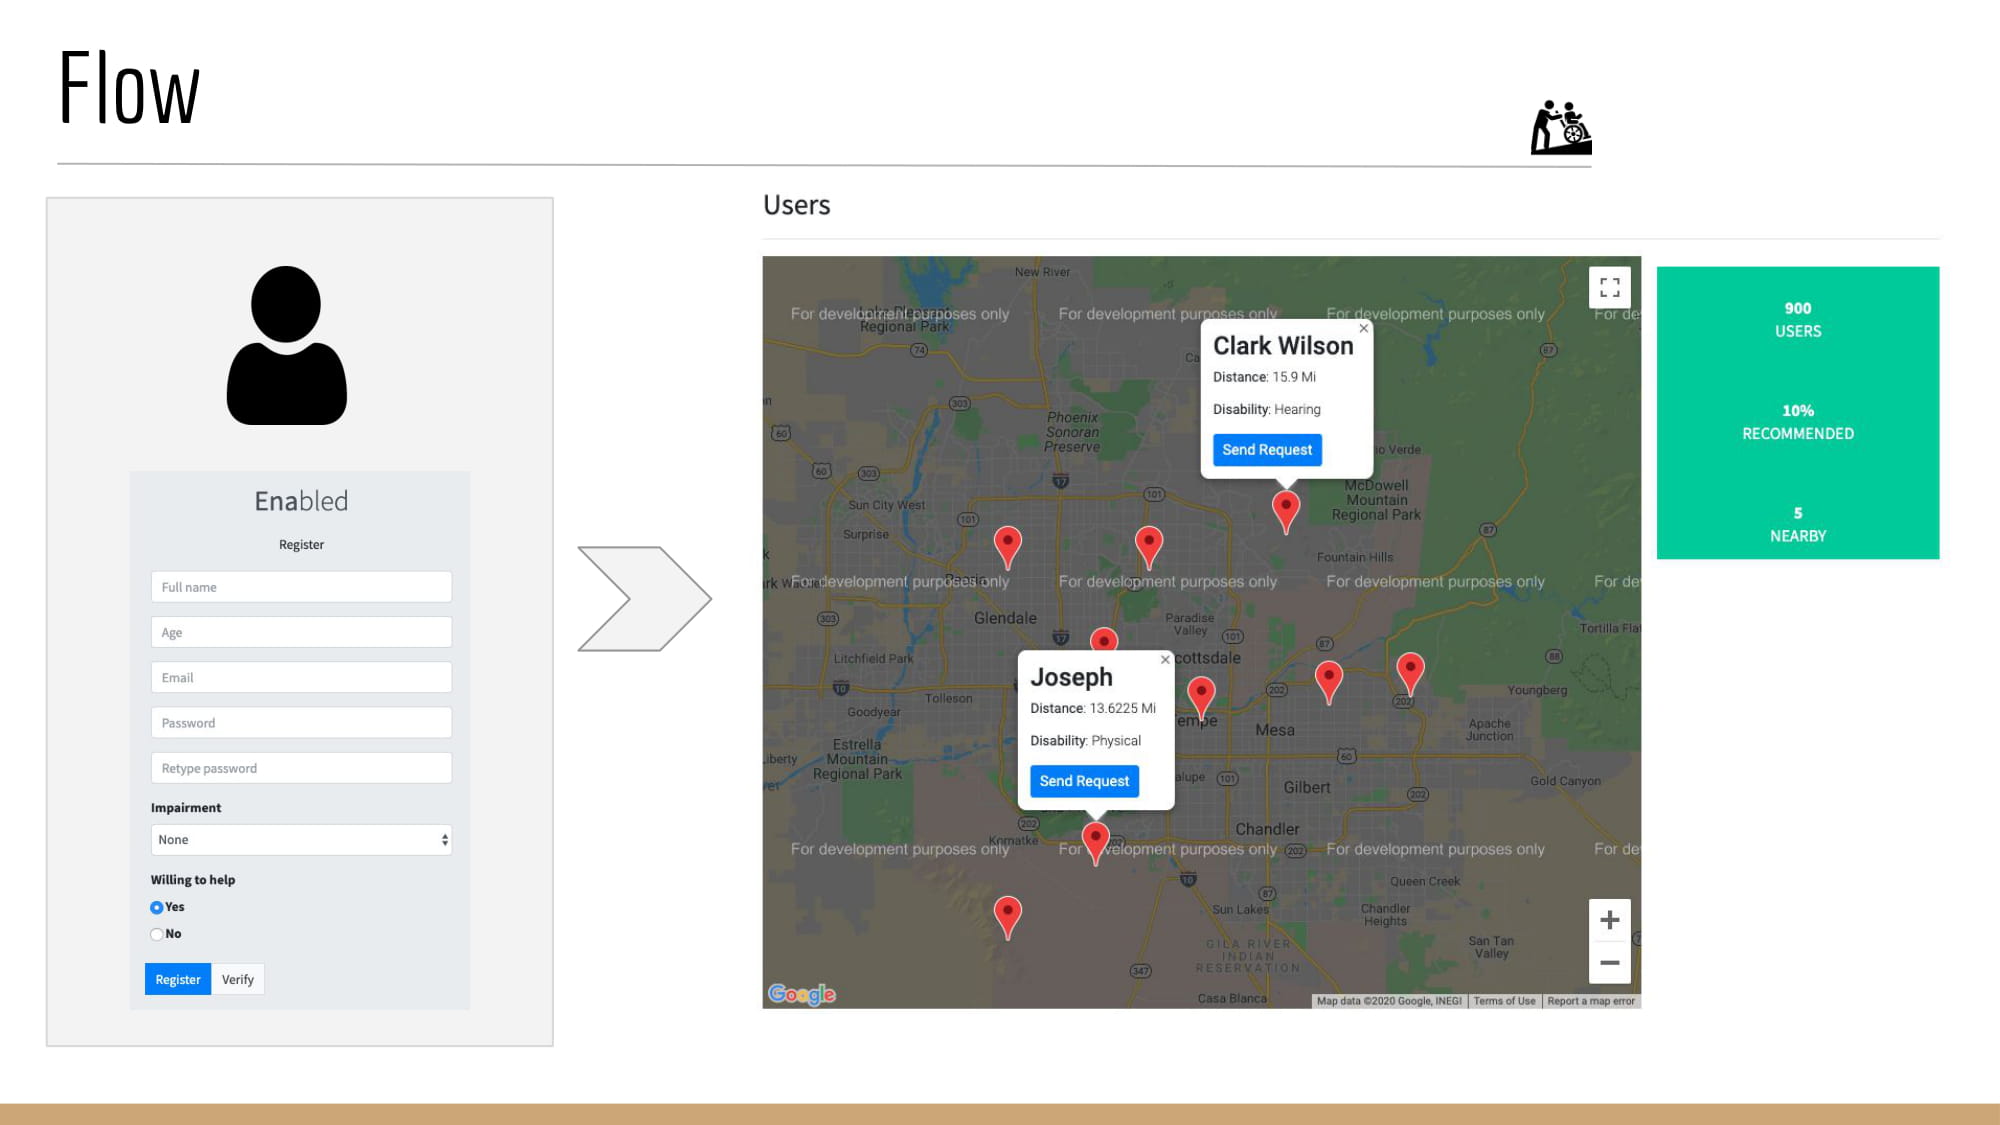The height and width of the screenshot is (1125, 2000).
Task: Send Request to Clark Wilson
Action: (x=1266, y=450)
